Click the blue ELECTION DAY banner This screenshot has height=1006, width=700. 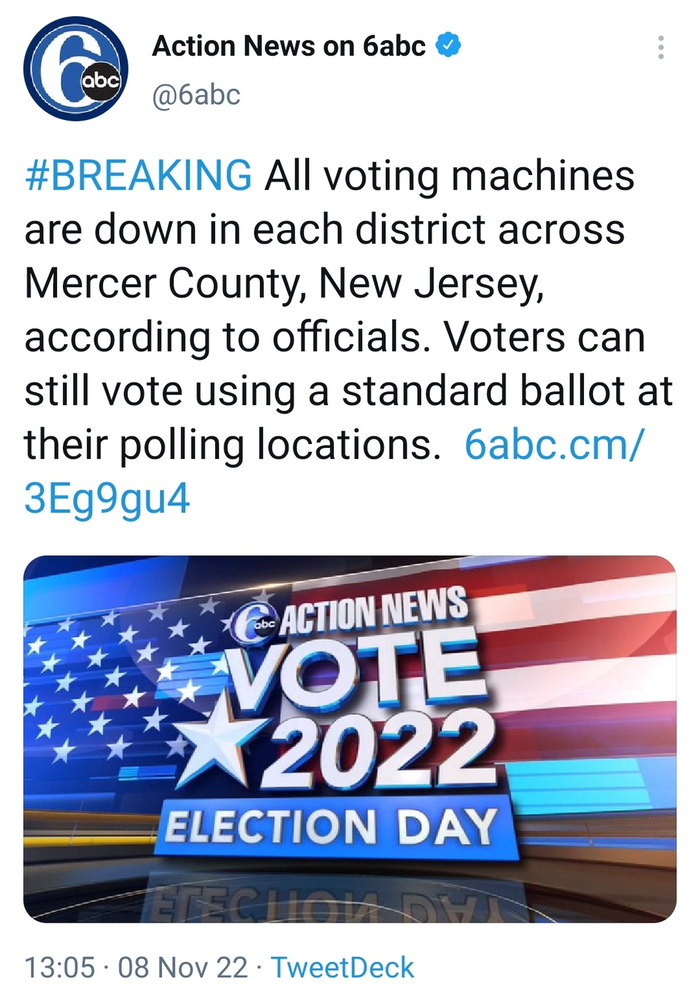(x=331, y=827)
